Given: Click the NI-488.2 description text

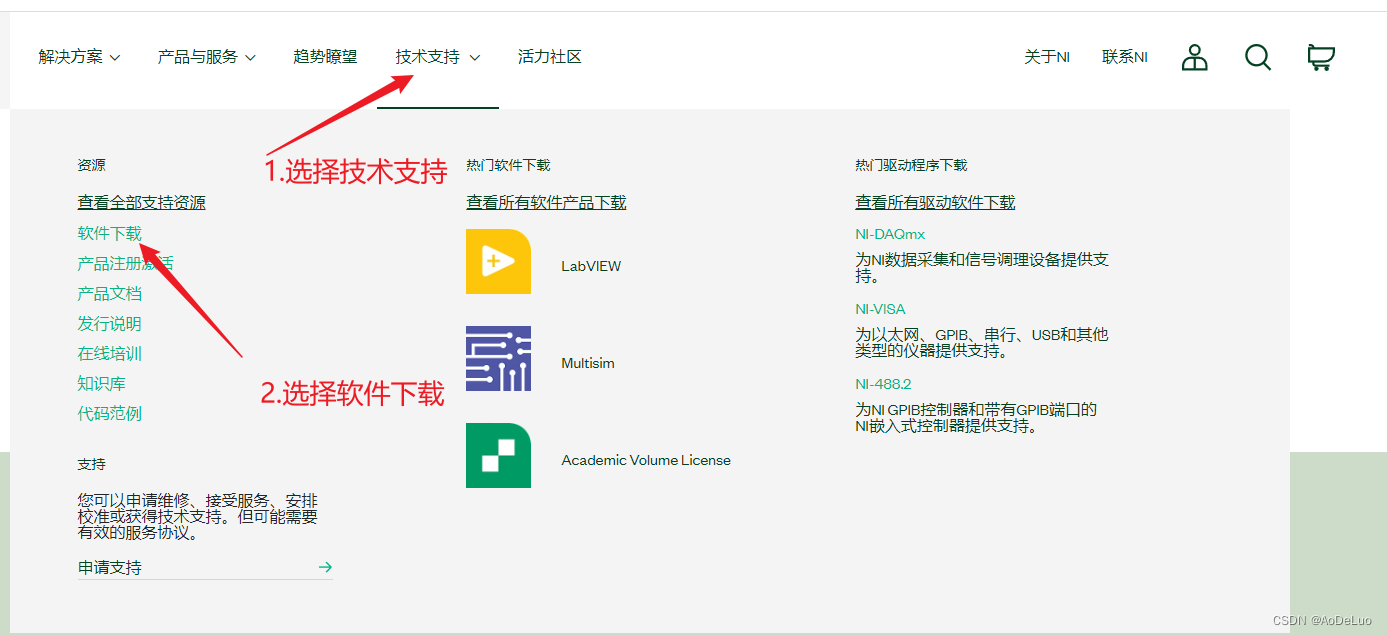Looking at the screenshot, I should [x=976, y=418].
